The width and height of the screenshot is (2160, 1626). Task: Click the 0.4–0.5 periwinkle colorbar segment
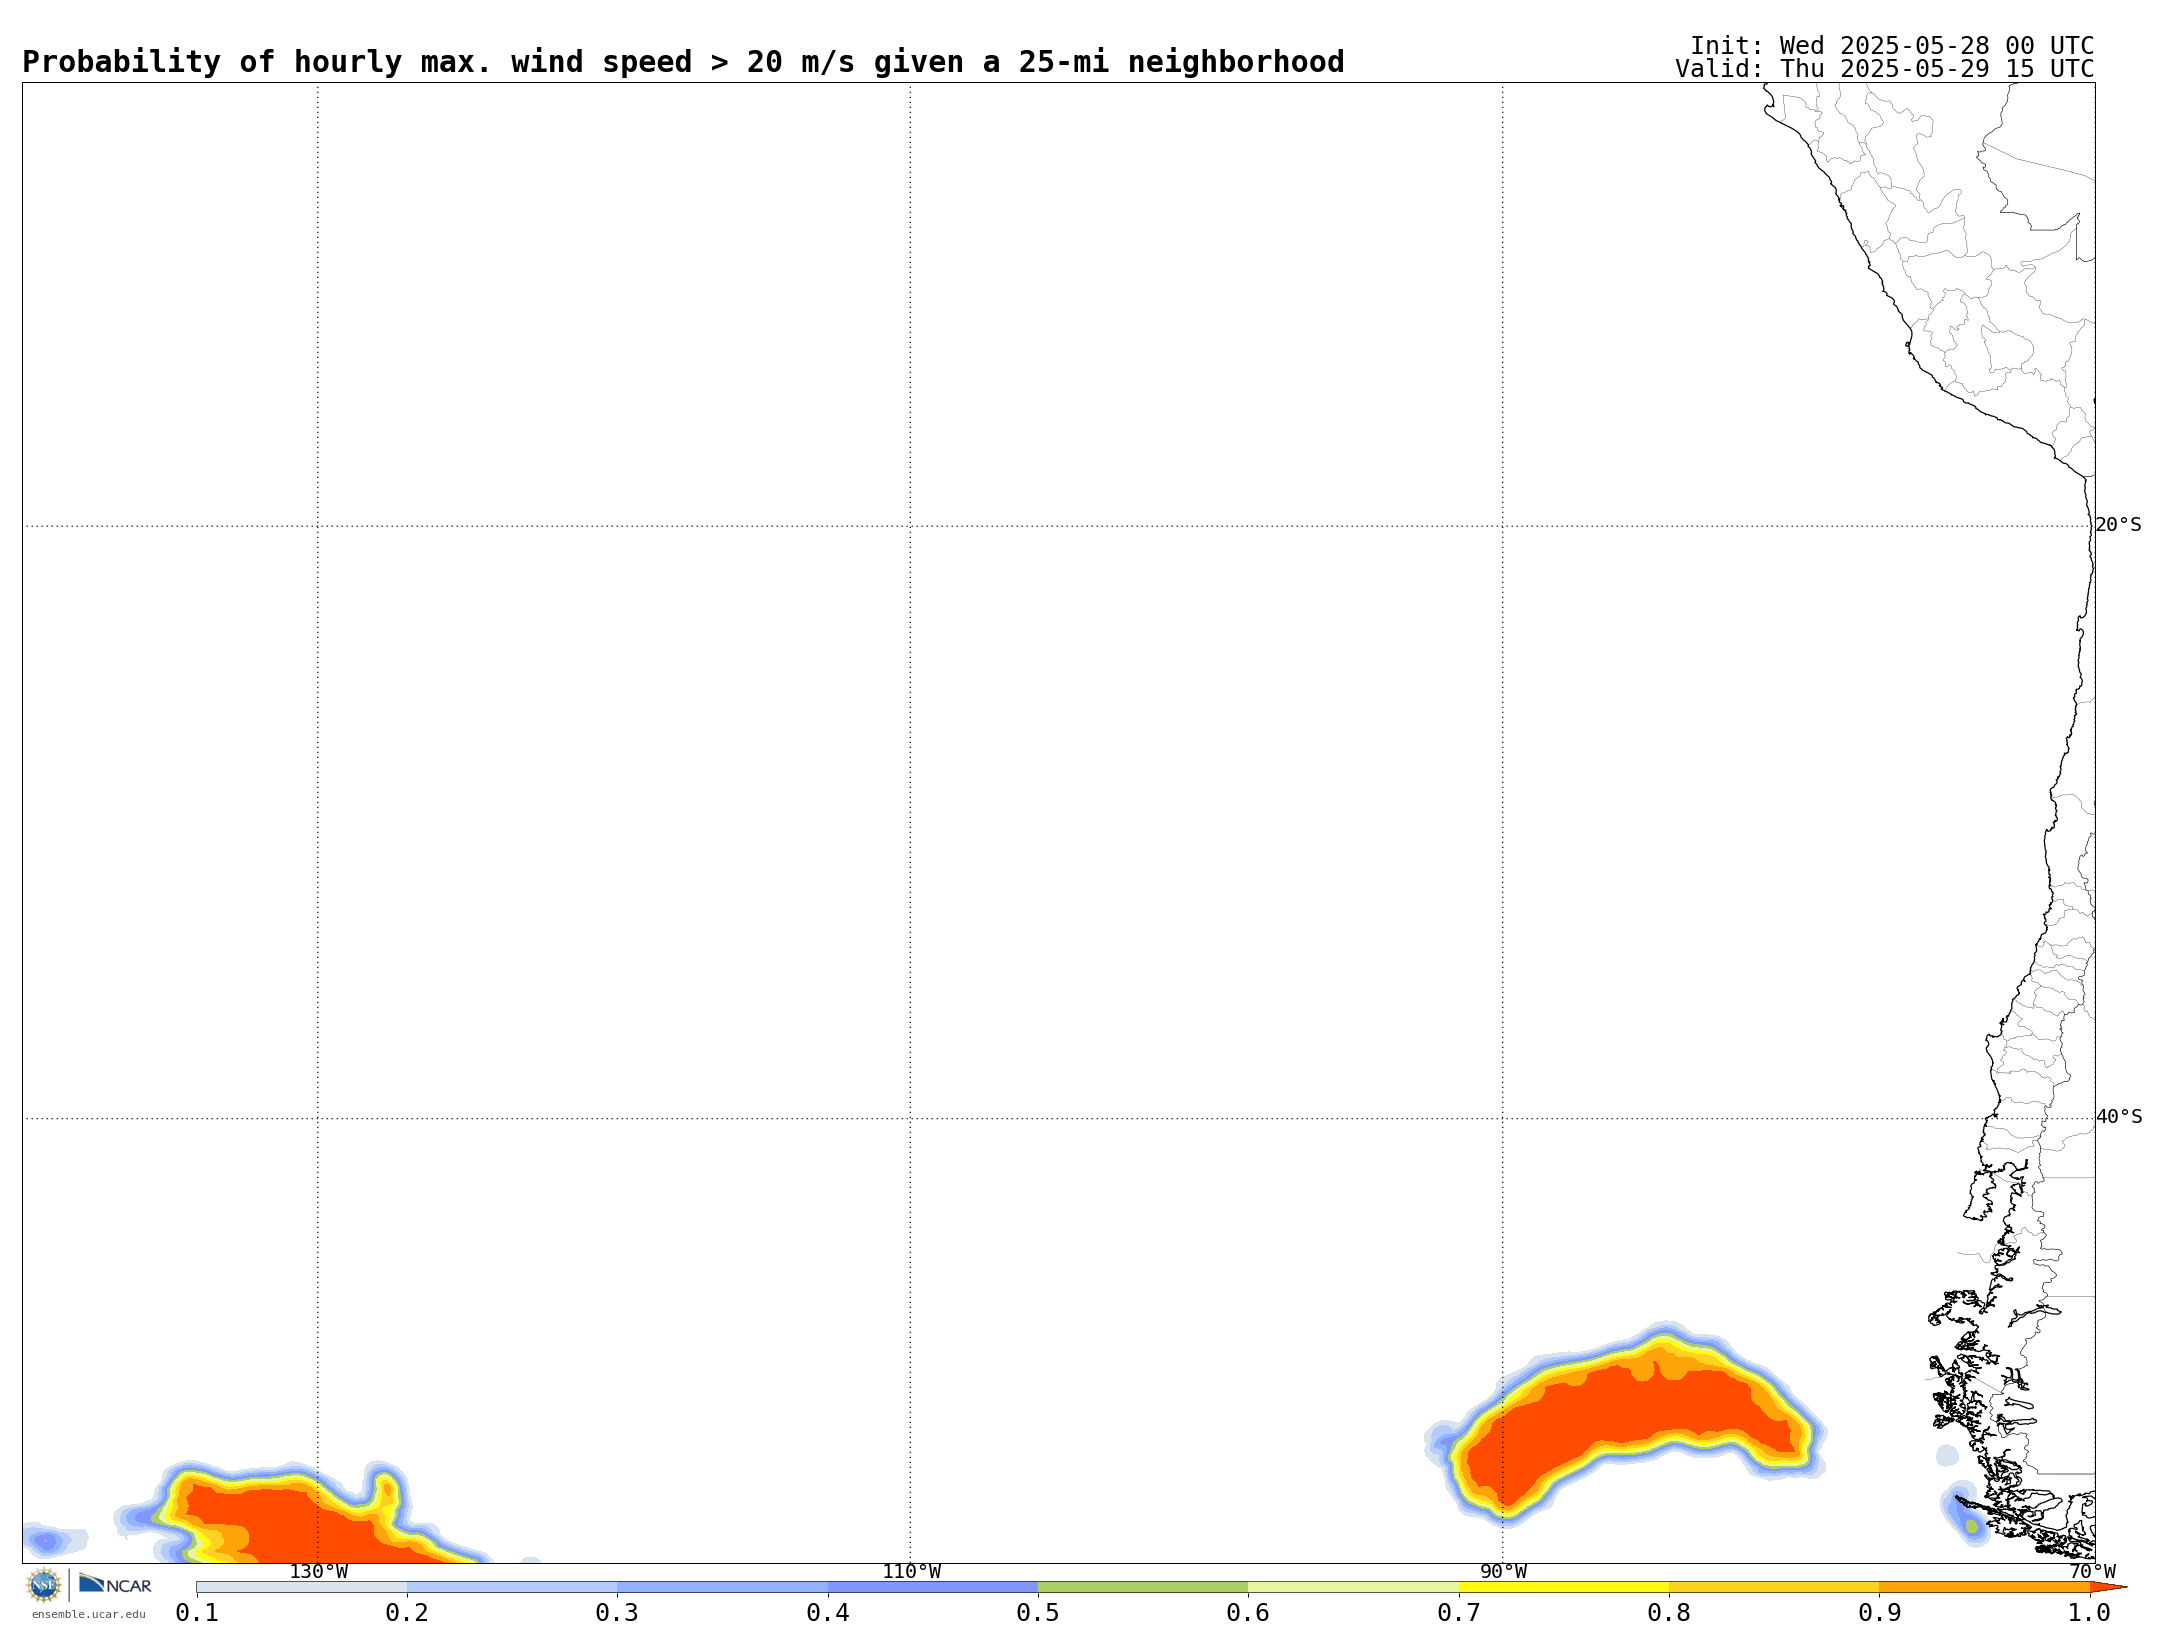[x=933, y=1587]
